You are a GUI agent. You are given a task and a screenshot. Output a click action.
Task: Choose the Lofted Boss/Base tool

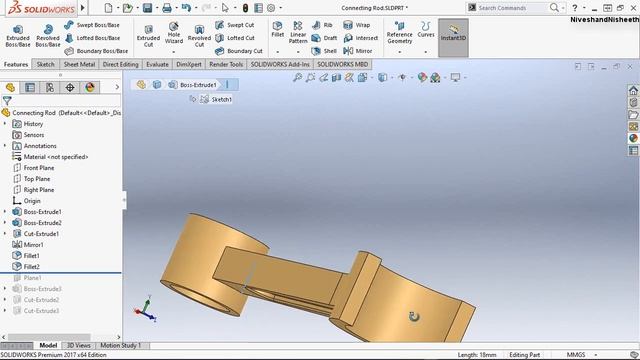(x=92, y=38)
